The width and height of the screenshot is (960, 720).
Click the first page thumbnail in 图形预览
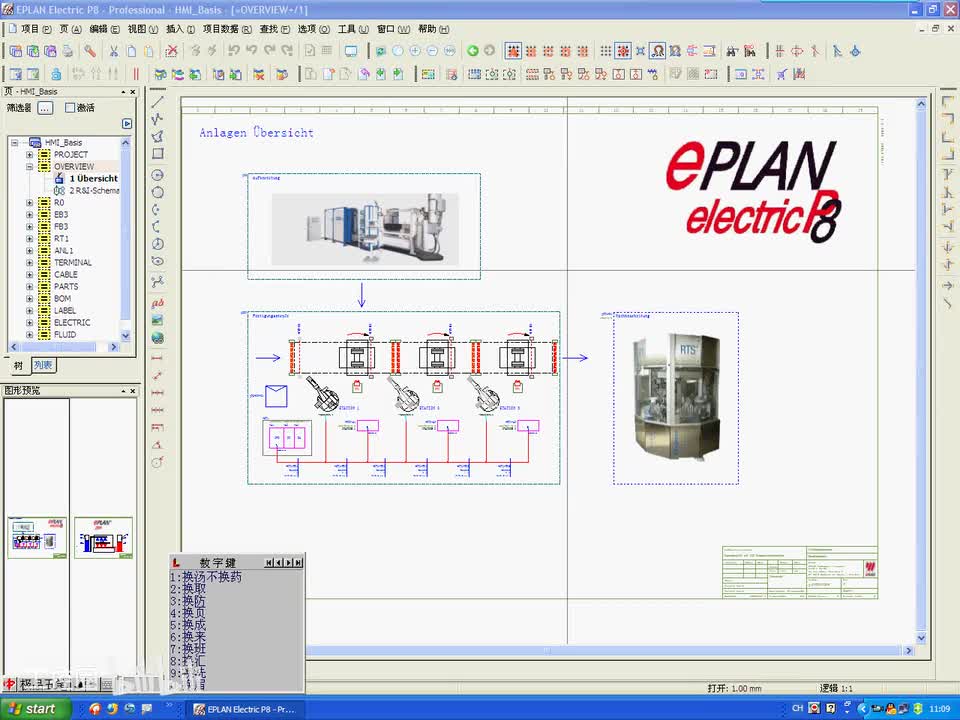pyautogui.click(x=37, y=538)
